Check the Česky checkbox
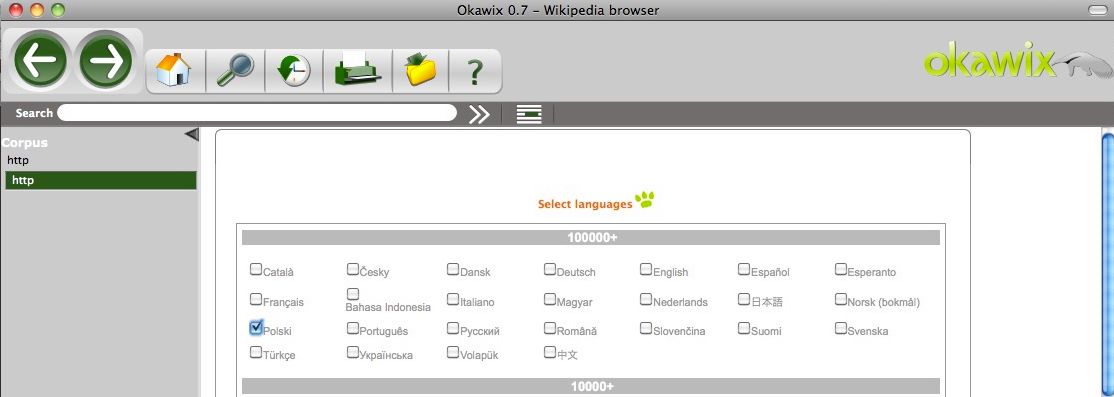The width and height of the screenshot is (1114, 397). (353, 269)
